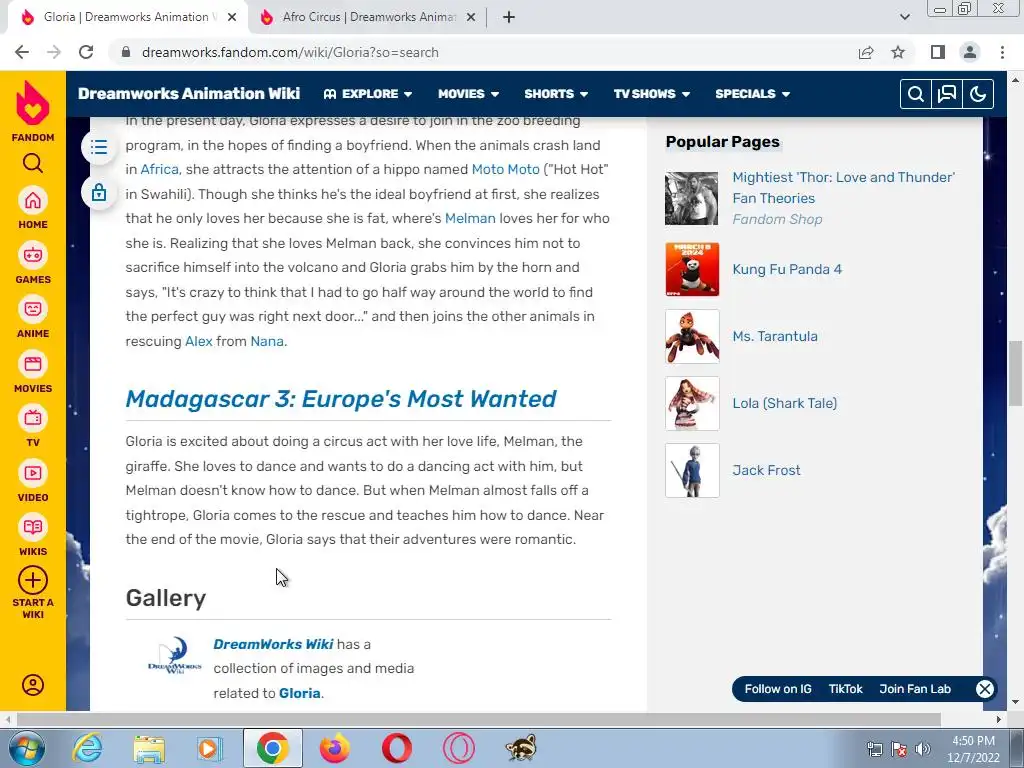Open the Africa link
Image resolution: width=1024 pixels, height=768 pixels.
pyautogui.click(x=159, y=169)
